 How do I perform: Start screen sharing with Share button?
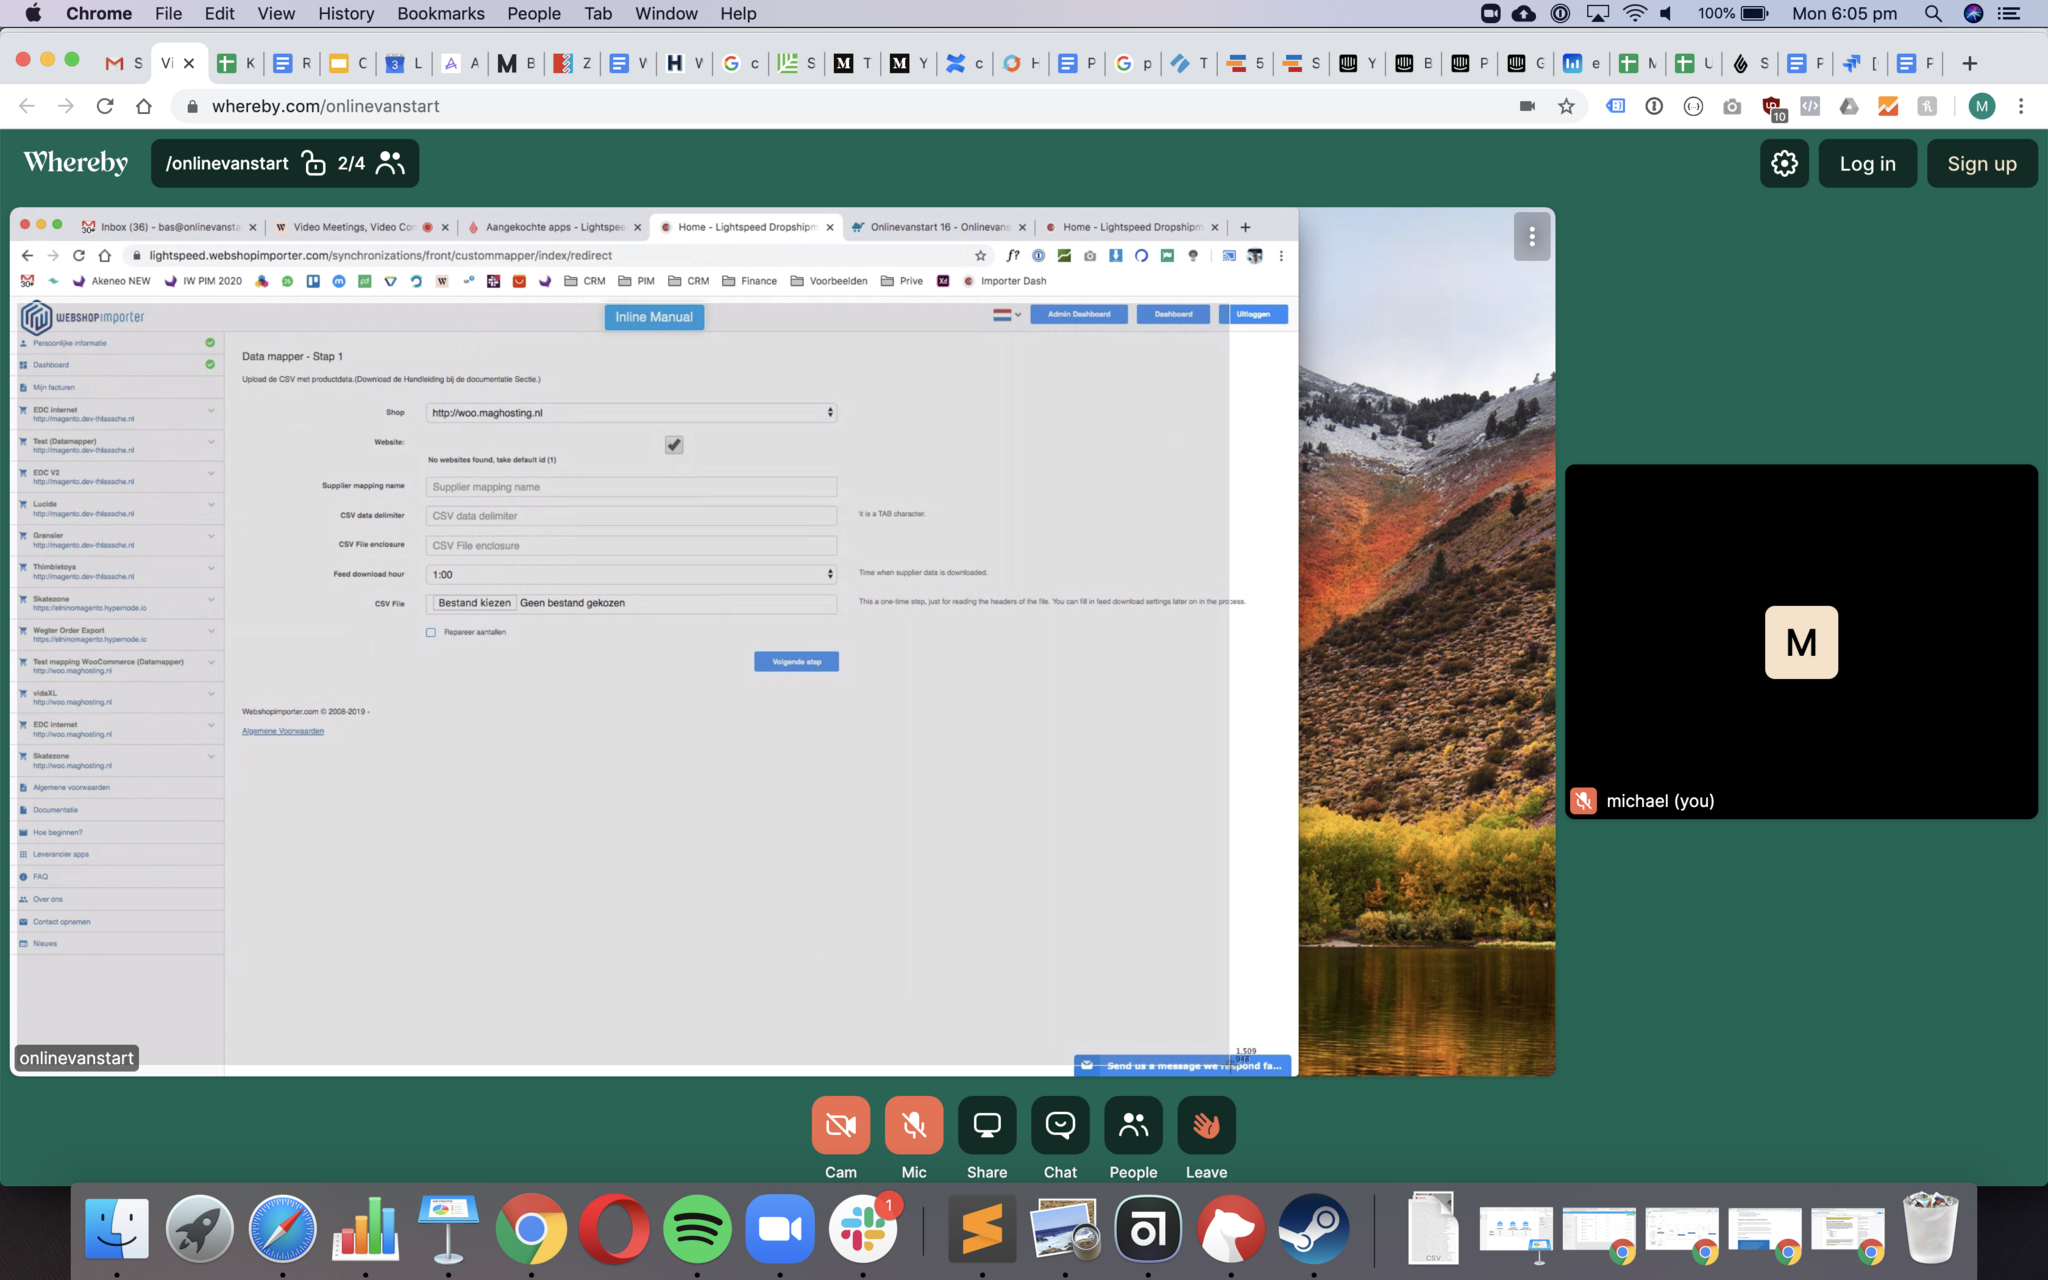(x=986, y=1125)
